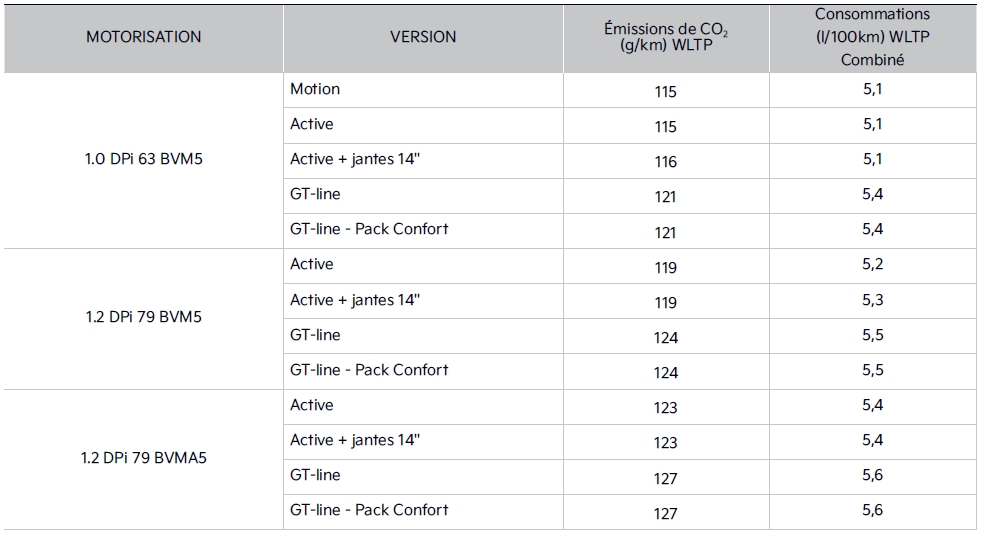Viewport: 983px width, 534px height.
Task: Select Active version under 1.2 DPi 79 BVM5
Action: [312, 264]
